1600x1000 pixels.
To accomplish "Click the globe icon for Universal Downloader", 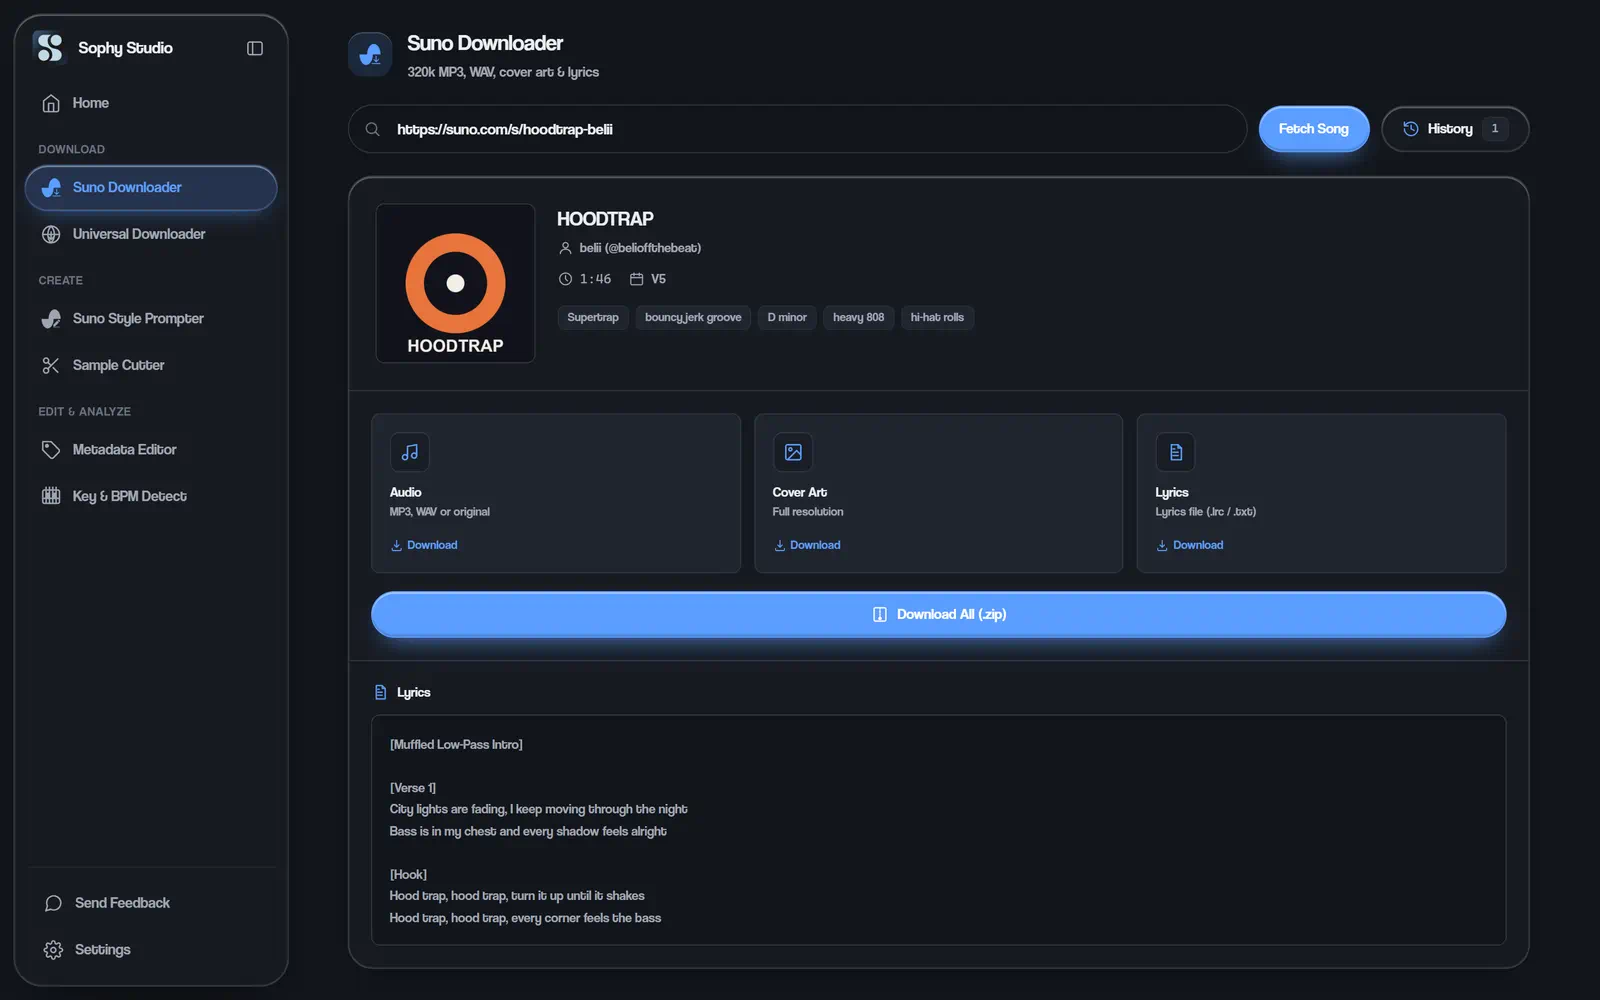I will point(51,234).
